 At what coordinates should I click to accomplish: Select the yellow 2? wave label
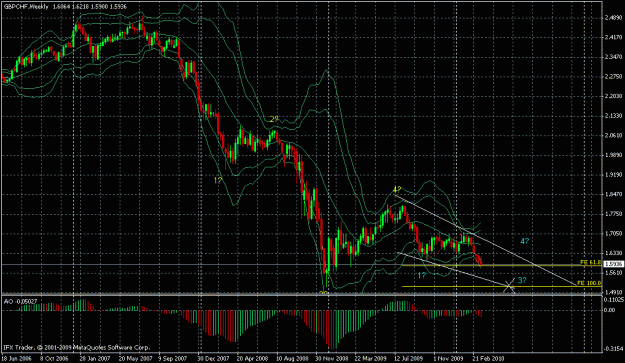274,119
